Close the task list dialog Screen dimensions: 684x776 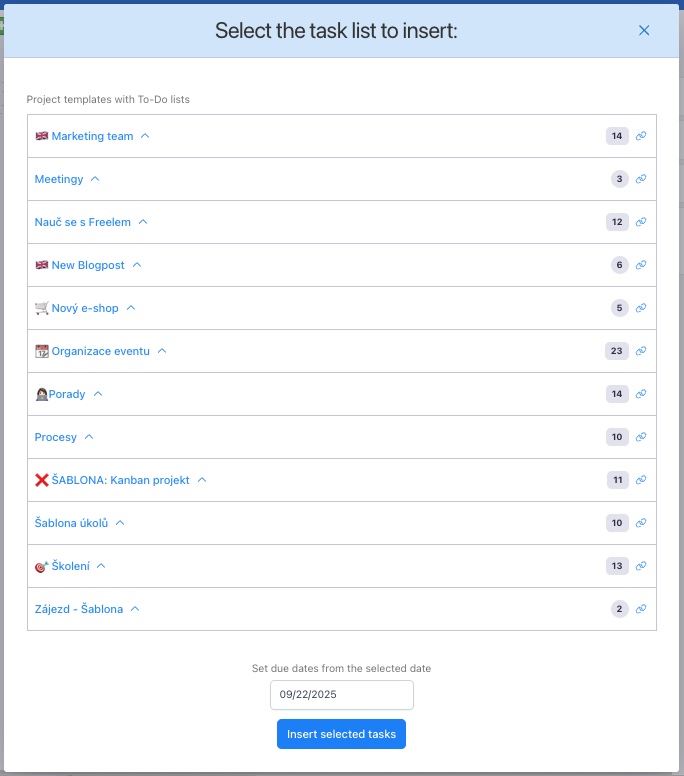point(644,31)
